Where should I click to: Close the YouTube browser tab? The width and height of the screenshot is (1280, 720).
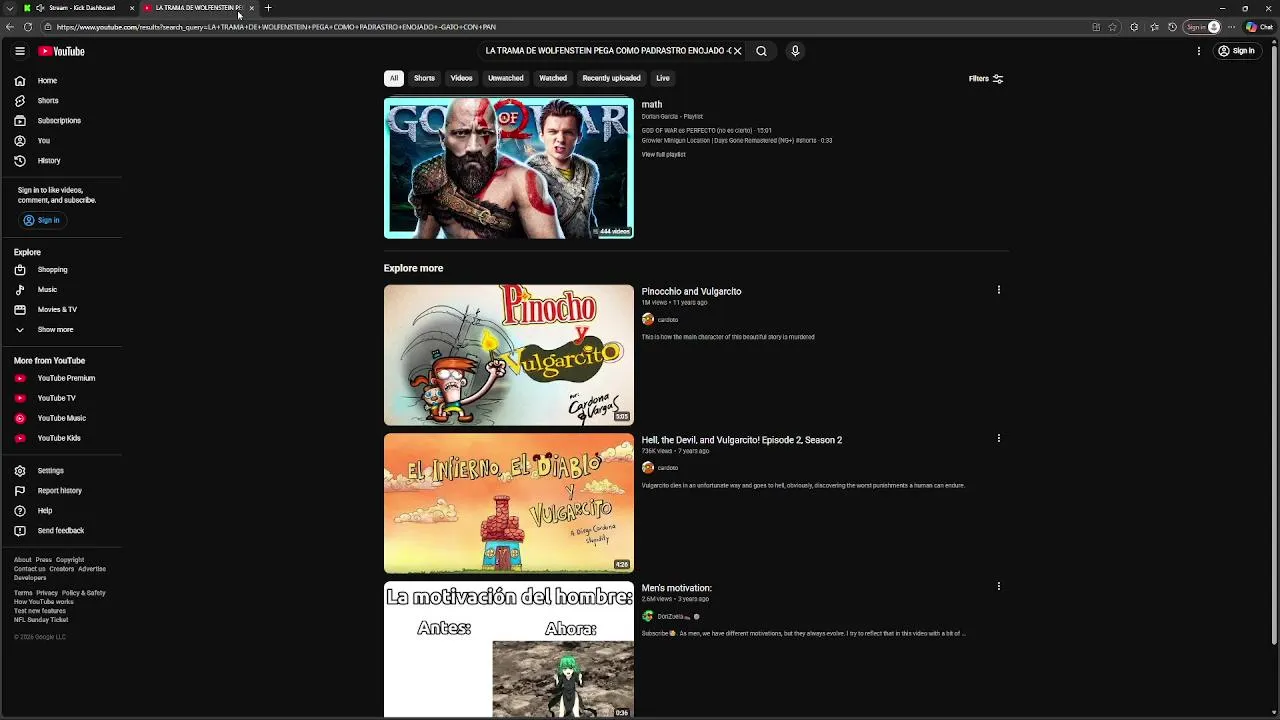(x=252, y=8)
